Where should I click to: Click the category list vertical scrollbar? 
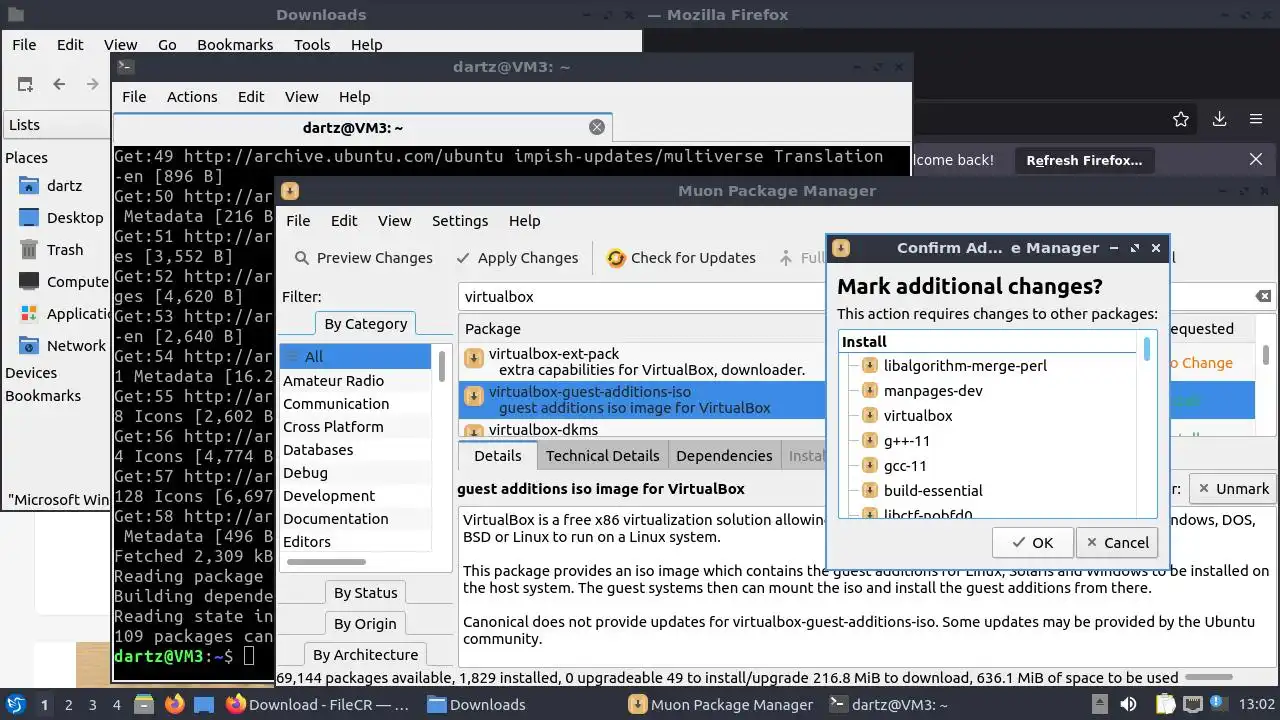point(442,366)
